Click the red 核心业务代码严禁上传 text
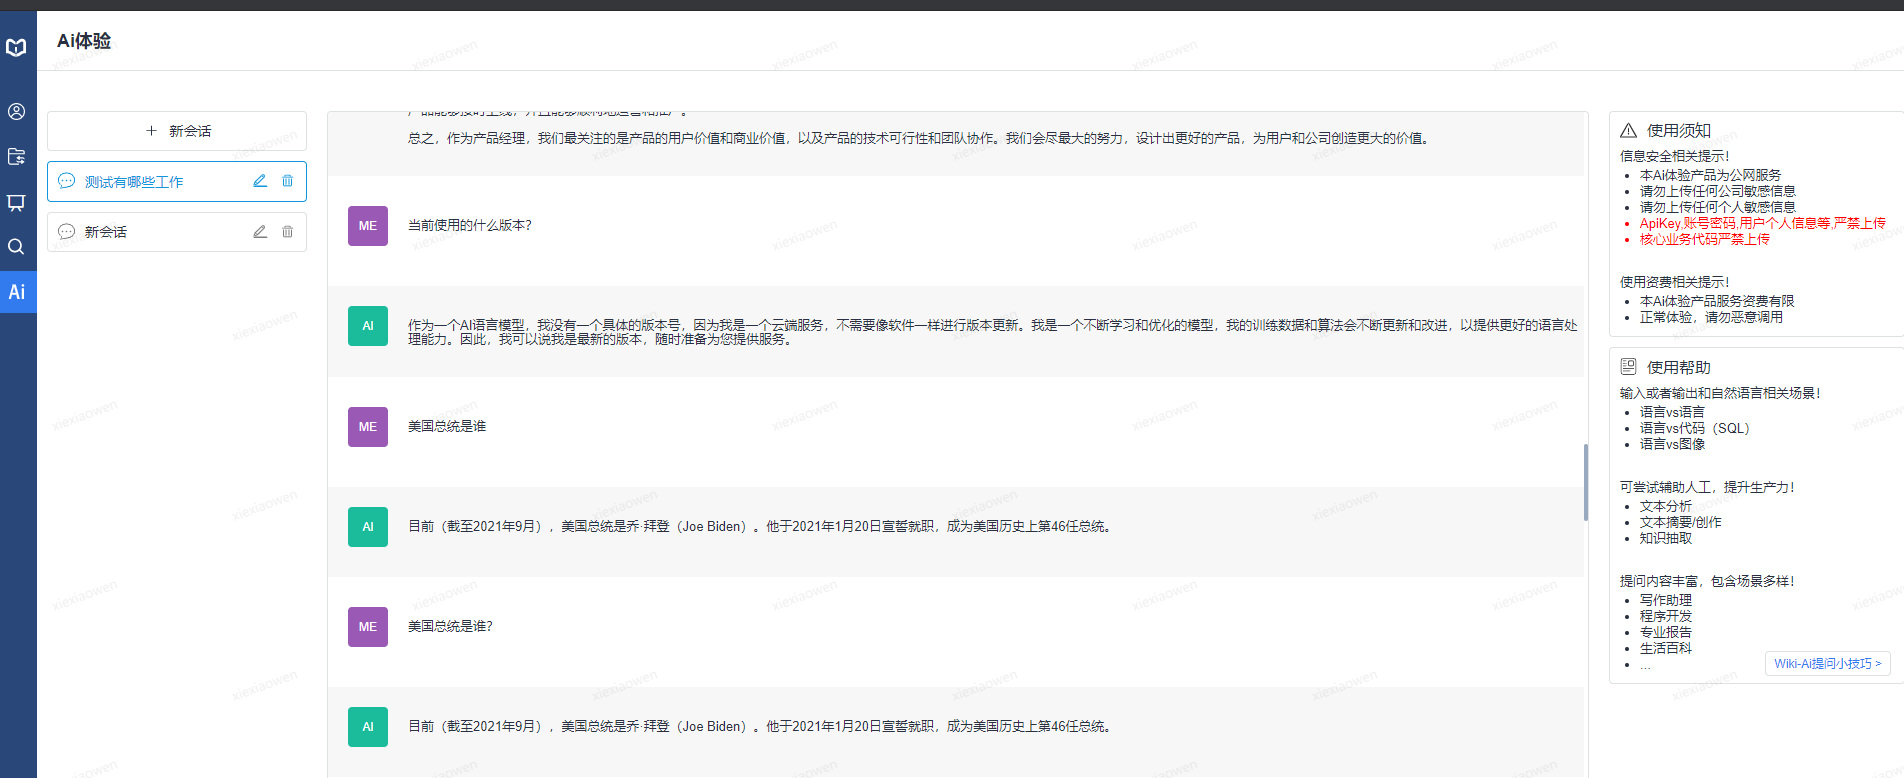The width and height of the screenshot is (1904, 778). pos(1704,239)
